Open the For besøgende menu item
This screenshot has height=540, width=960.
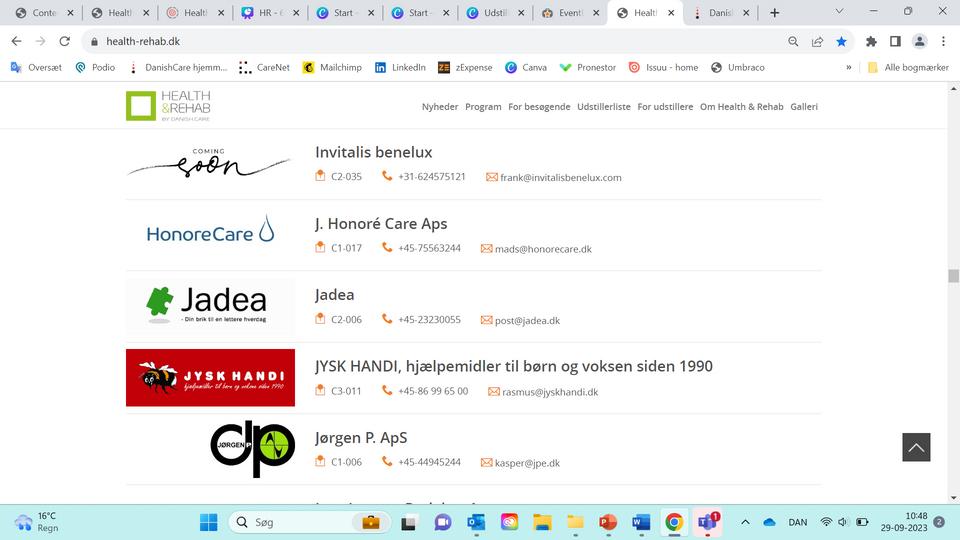coord(539,107)
